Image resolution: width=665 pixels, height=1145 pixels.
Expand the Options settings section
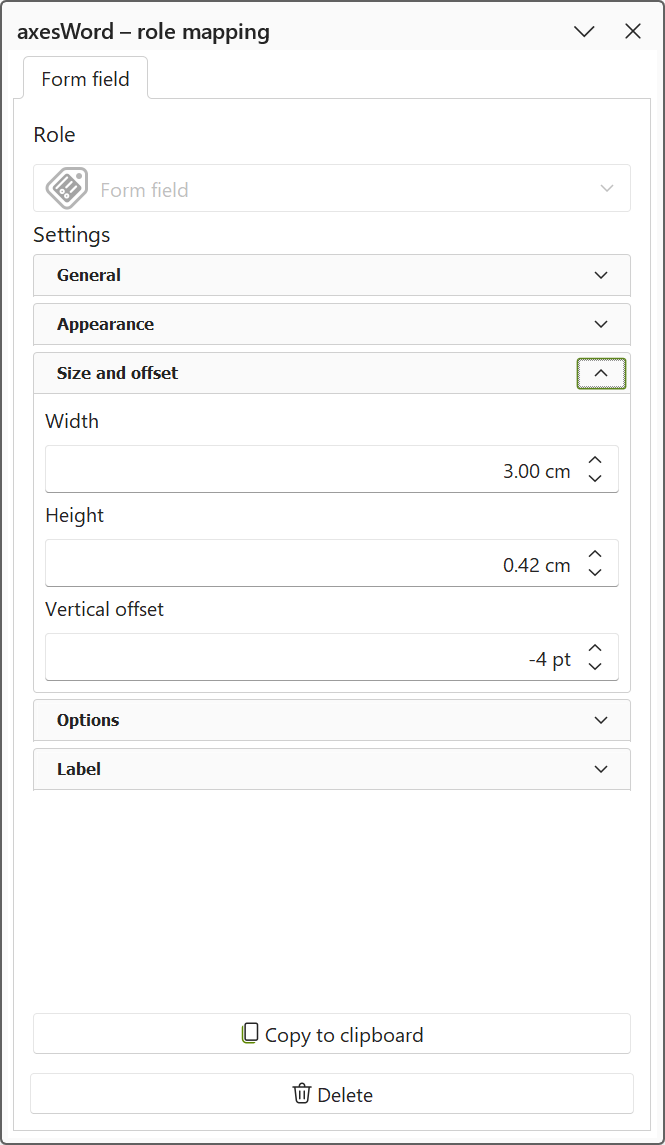tap(332, 720)
